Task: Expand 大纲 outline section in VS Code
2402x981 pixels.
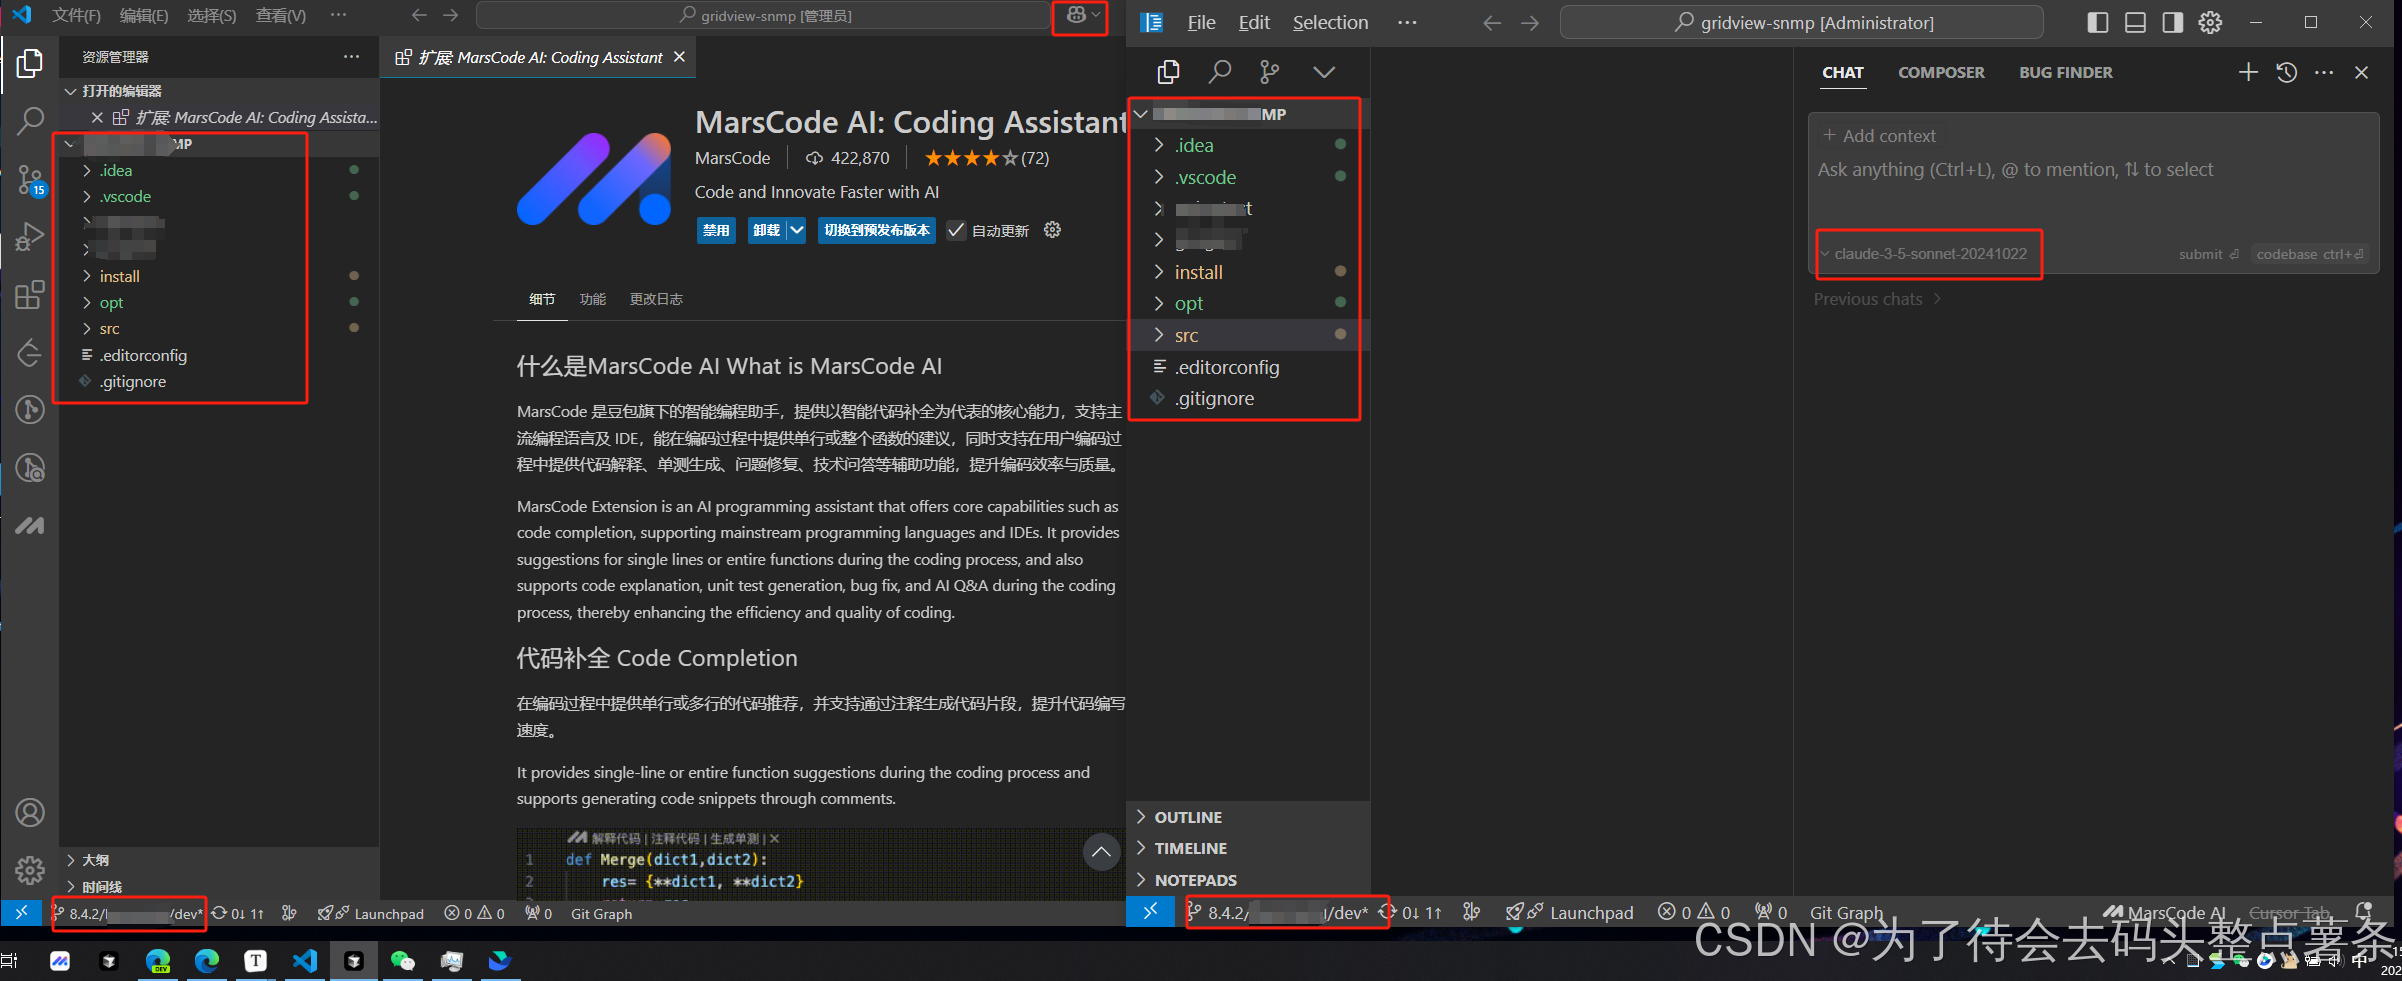Action: coord(219,860)
